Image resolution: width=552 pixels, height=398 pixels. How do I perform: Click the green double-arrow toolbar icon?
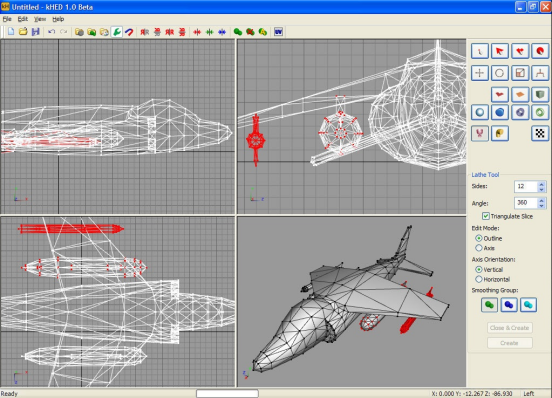pyautogui.click(x=209, y=32)
